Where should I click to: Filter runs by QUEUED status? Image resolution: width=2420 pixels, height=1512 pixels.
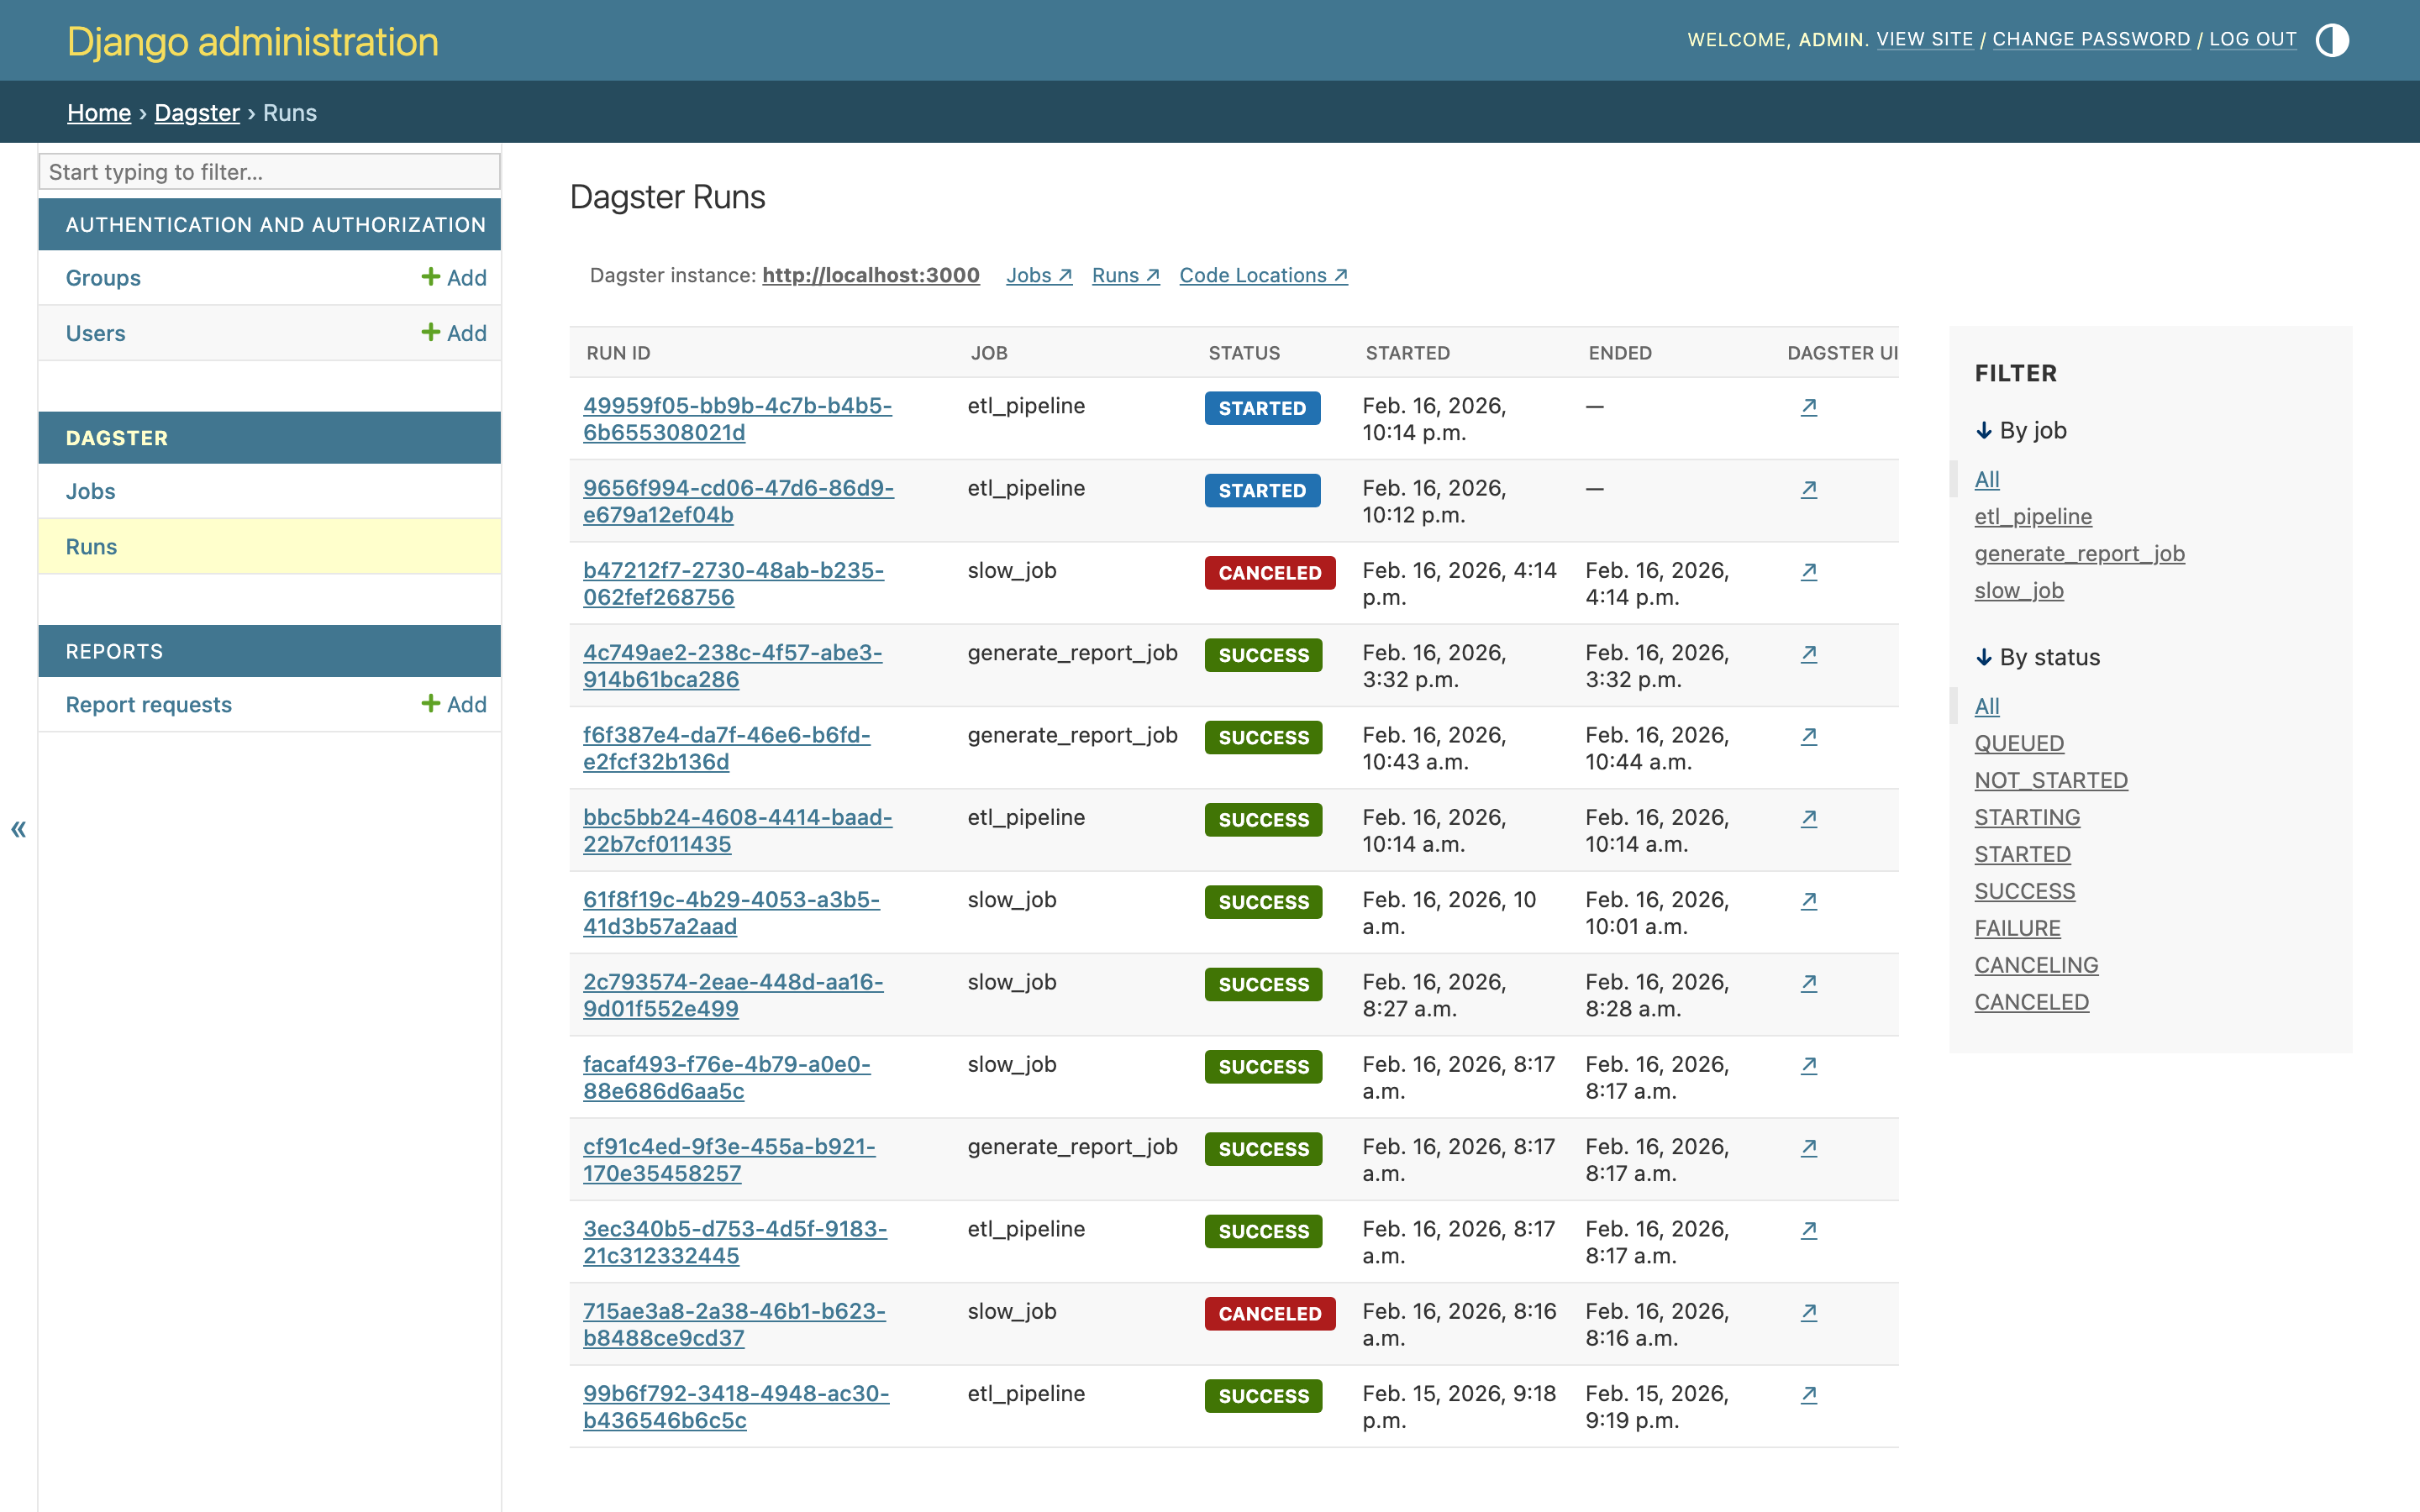2019,743
